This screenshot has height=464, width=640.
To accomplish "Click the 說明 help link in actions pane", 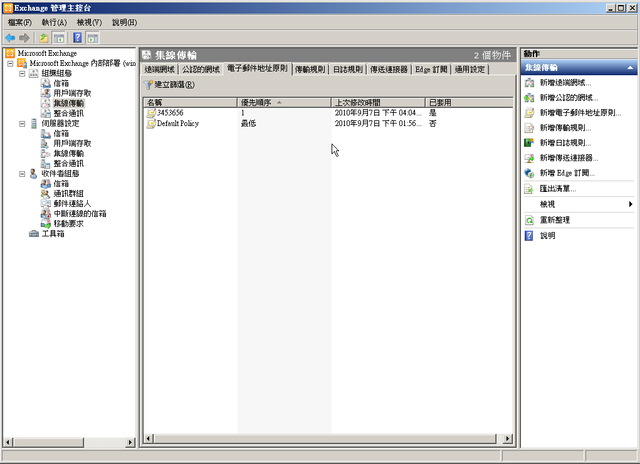I will click(547, 235).
